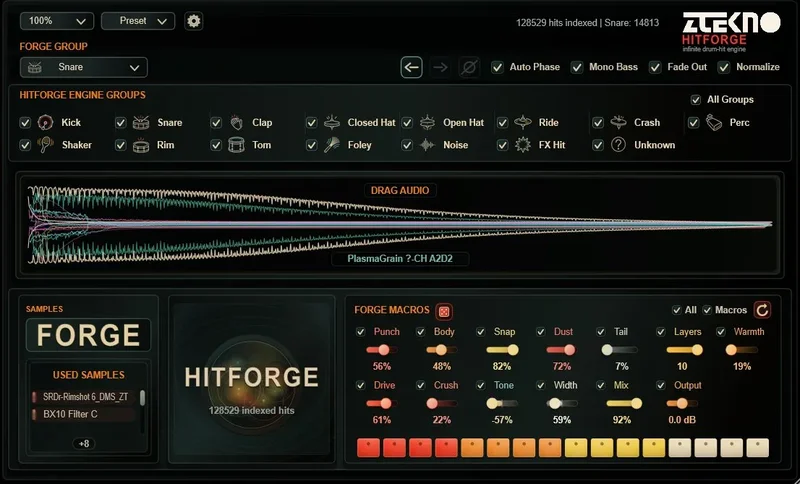Image resolution: width=800 pixels, height=484 pixels.
Task: Click the Noise waveform icon
Action: (x=427, y=145)
